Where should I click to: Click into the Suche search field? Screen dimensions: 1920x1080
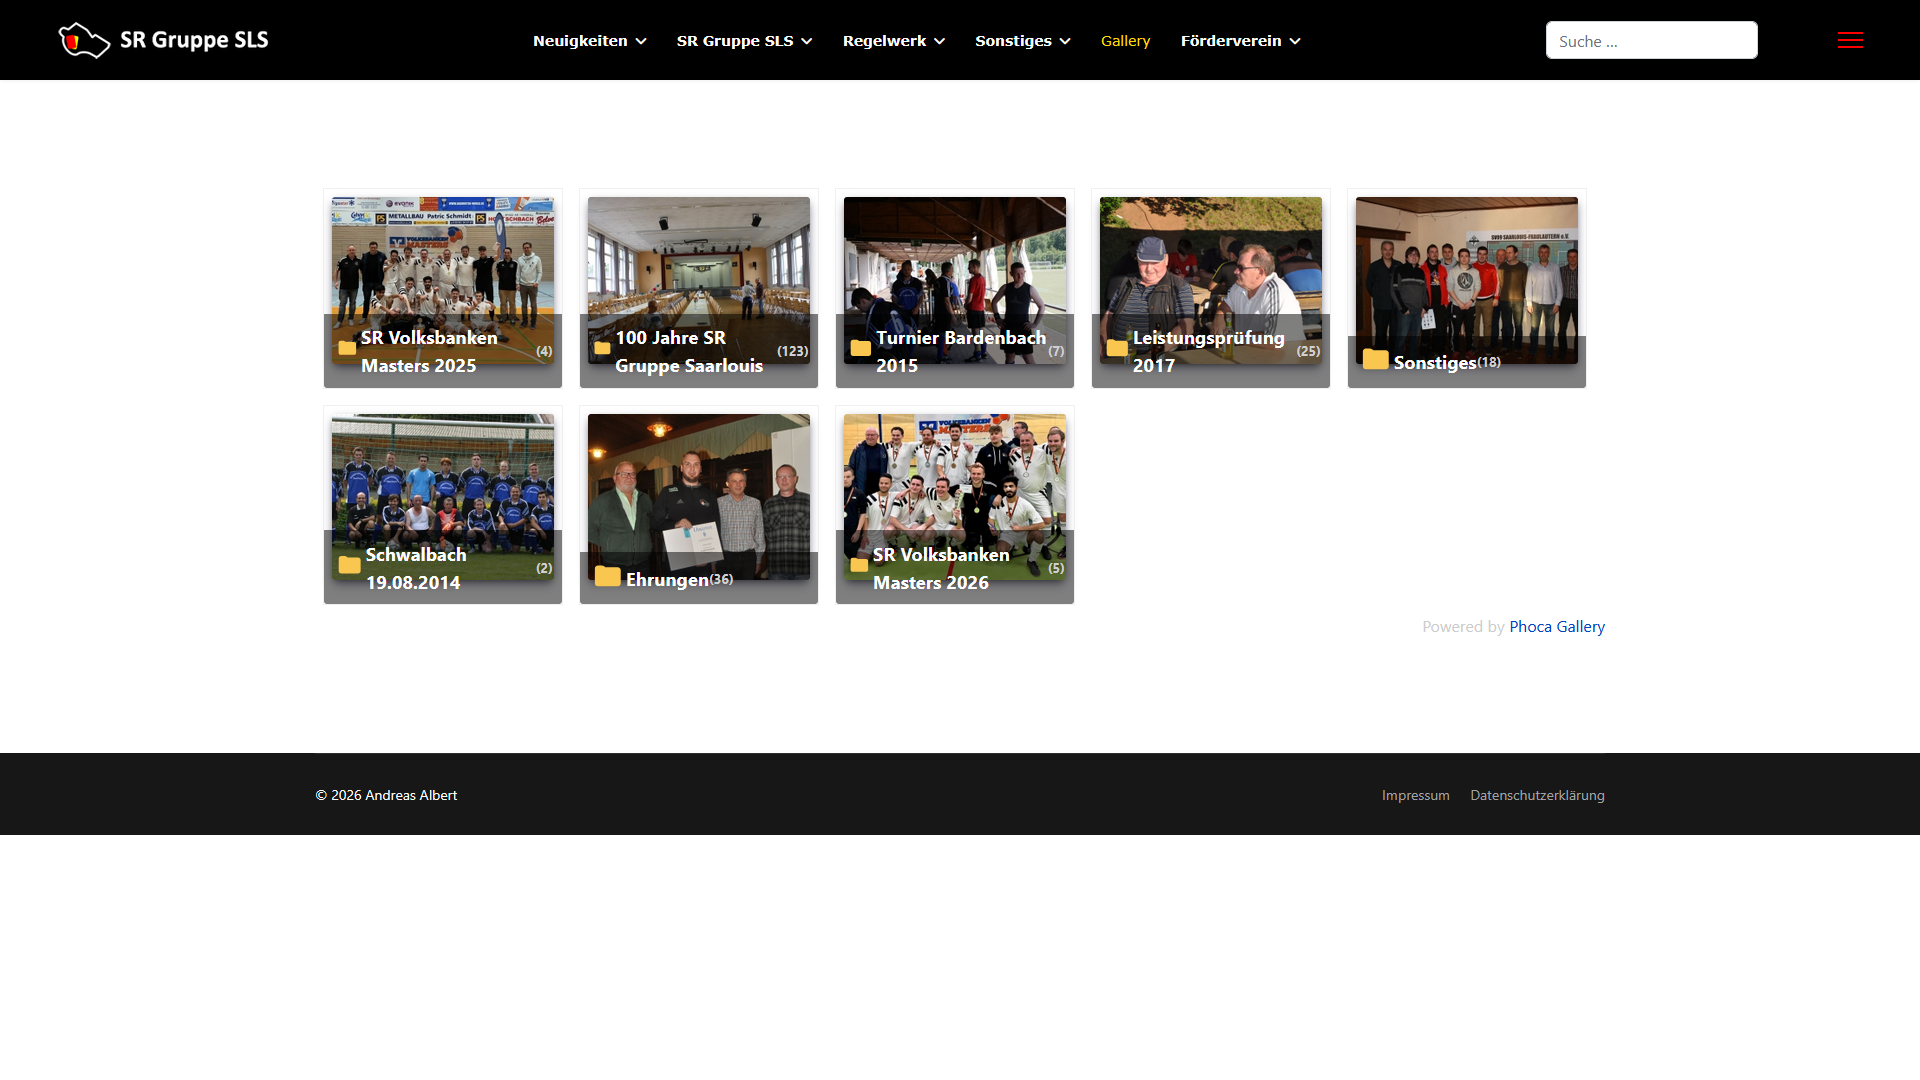pos(1651,41)
